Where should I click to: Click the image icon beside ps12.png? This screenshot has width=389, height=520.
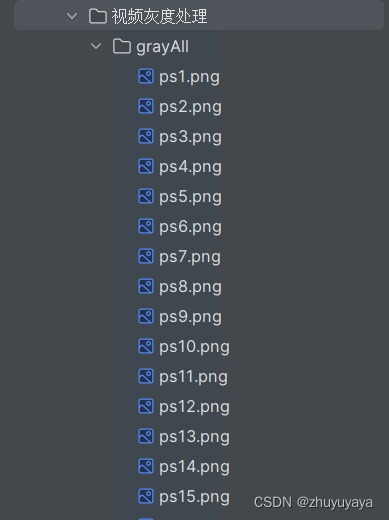(x=146, y=406)
